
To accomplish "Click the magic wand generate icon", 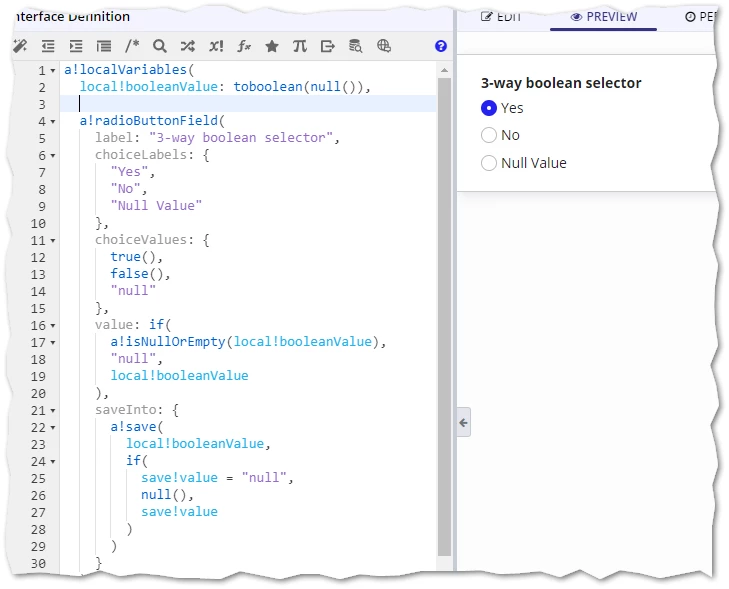I will 20,46.
